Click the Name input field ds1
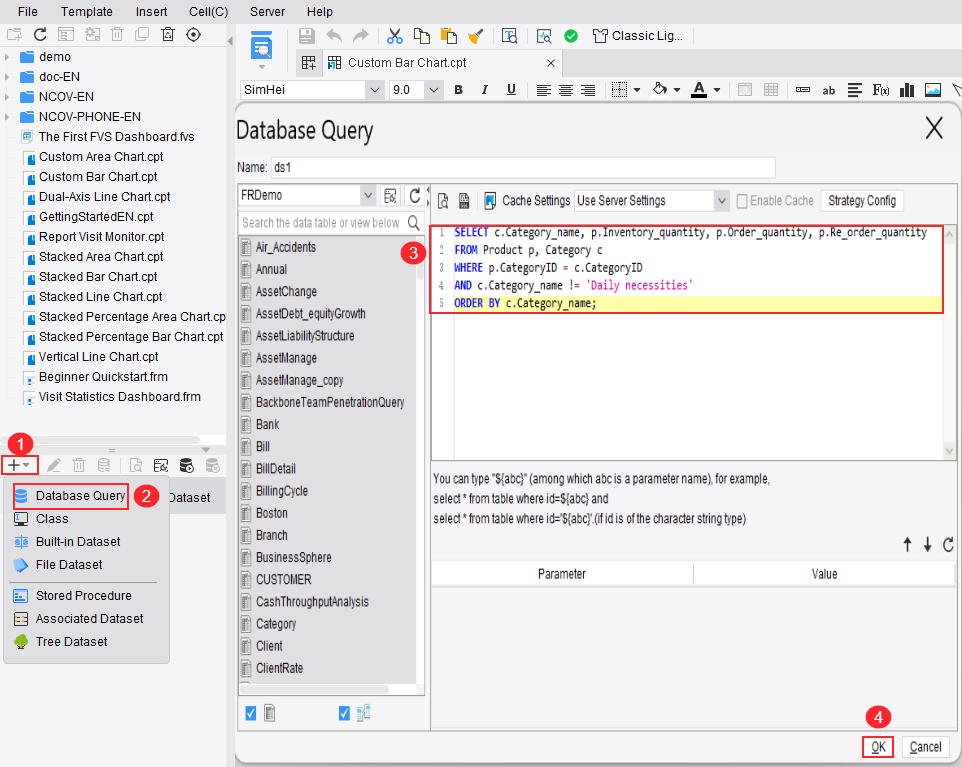 [523, 168]
